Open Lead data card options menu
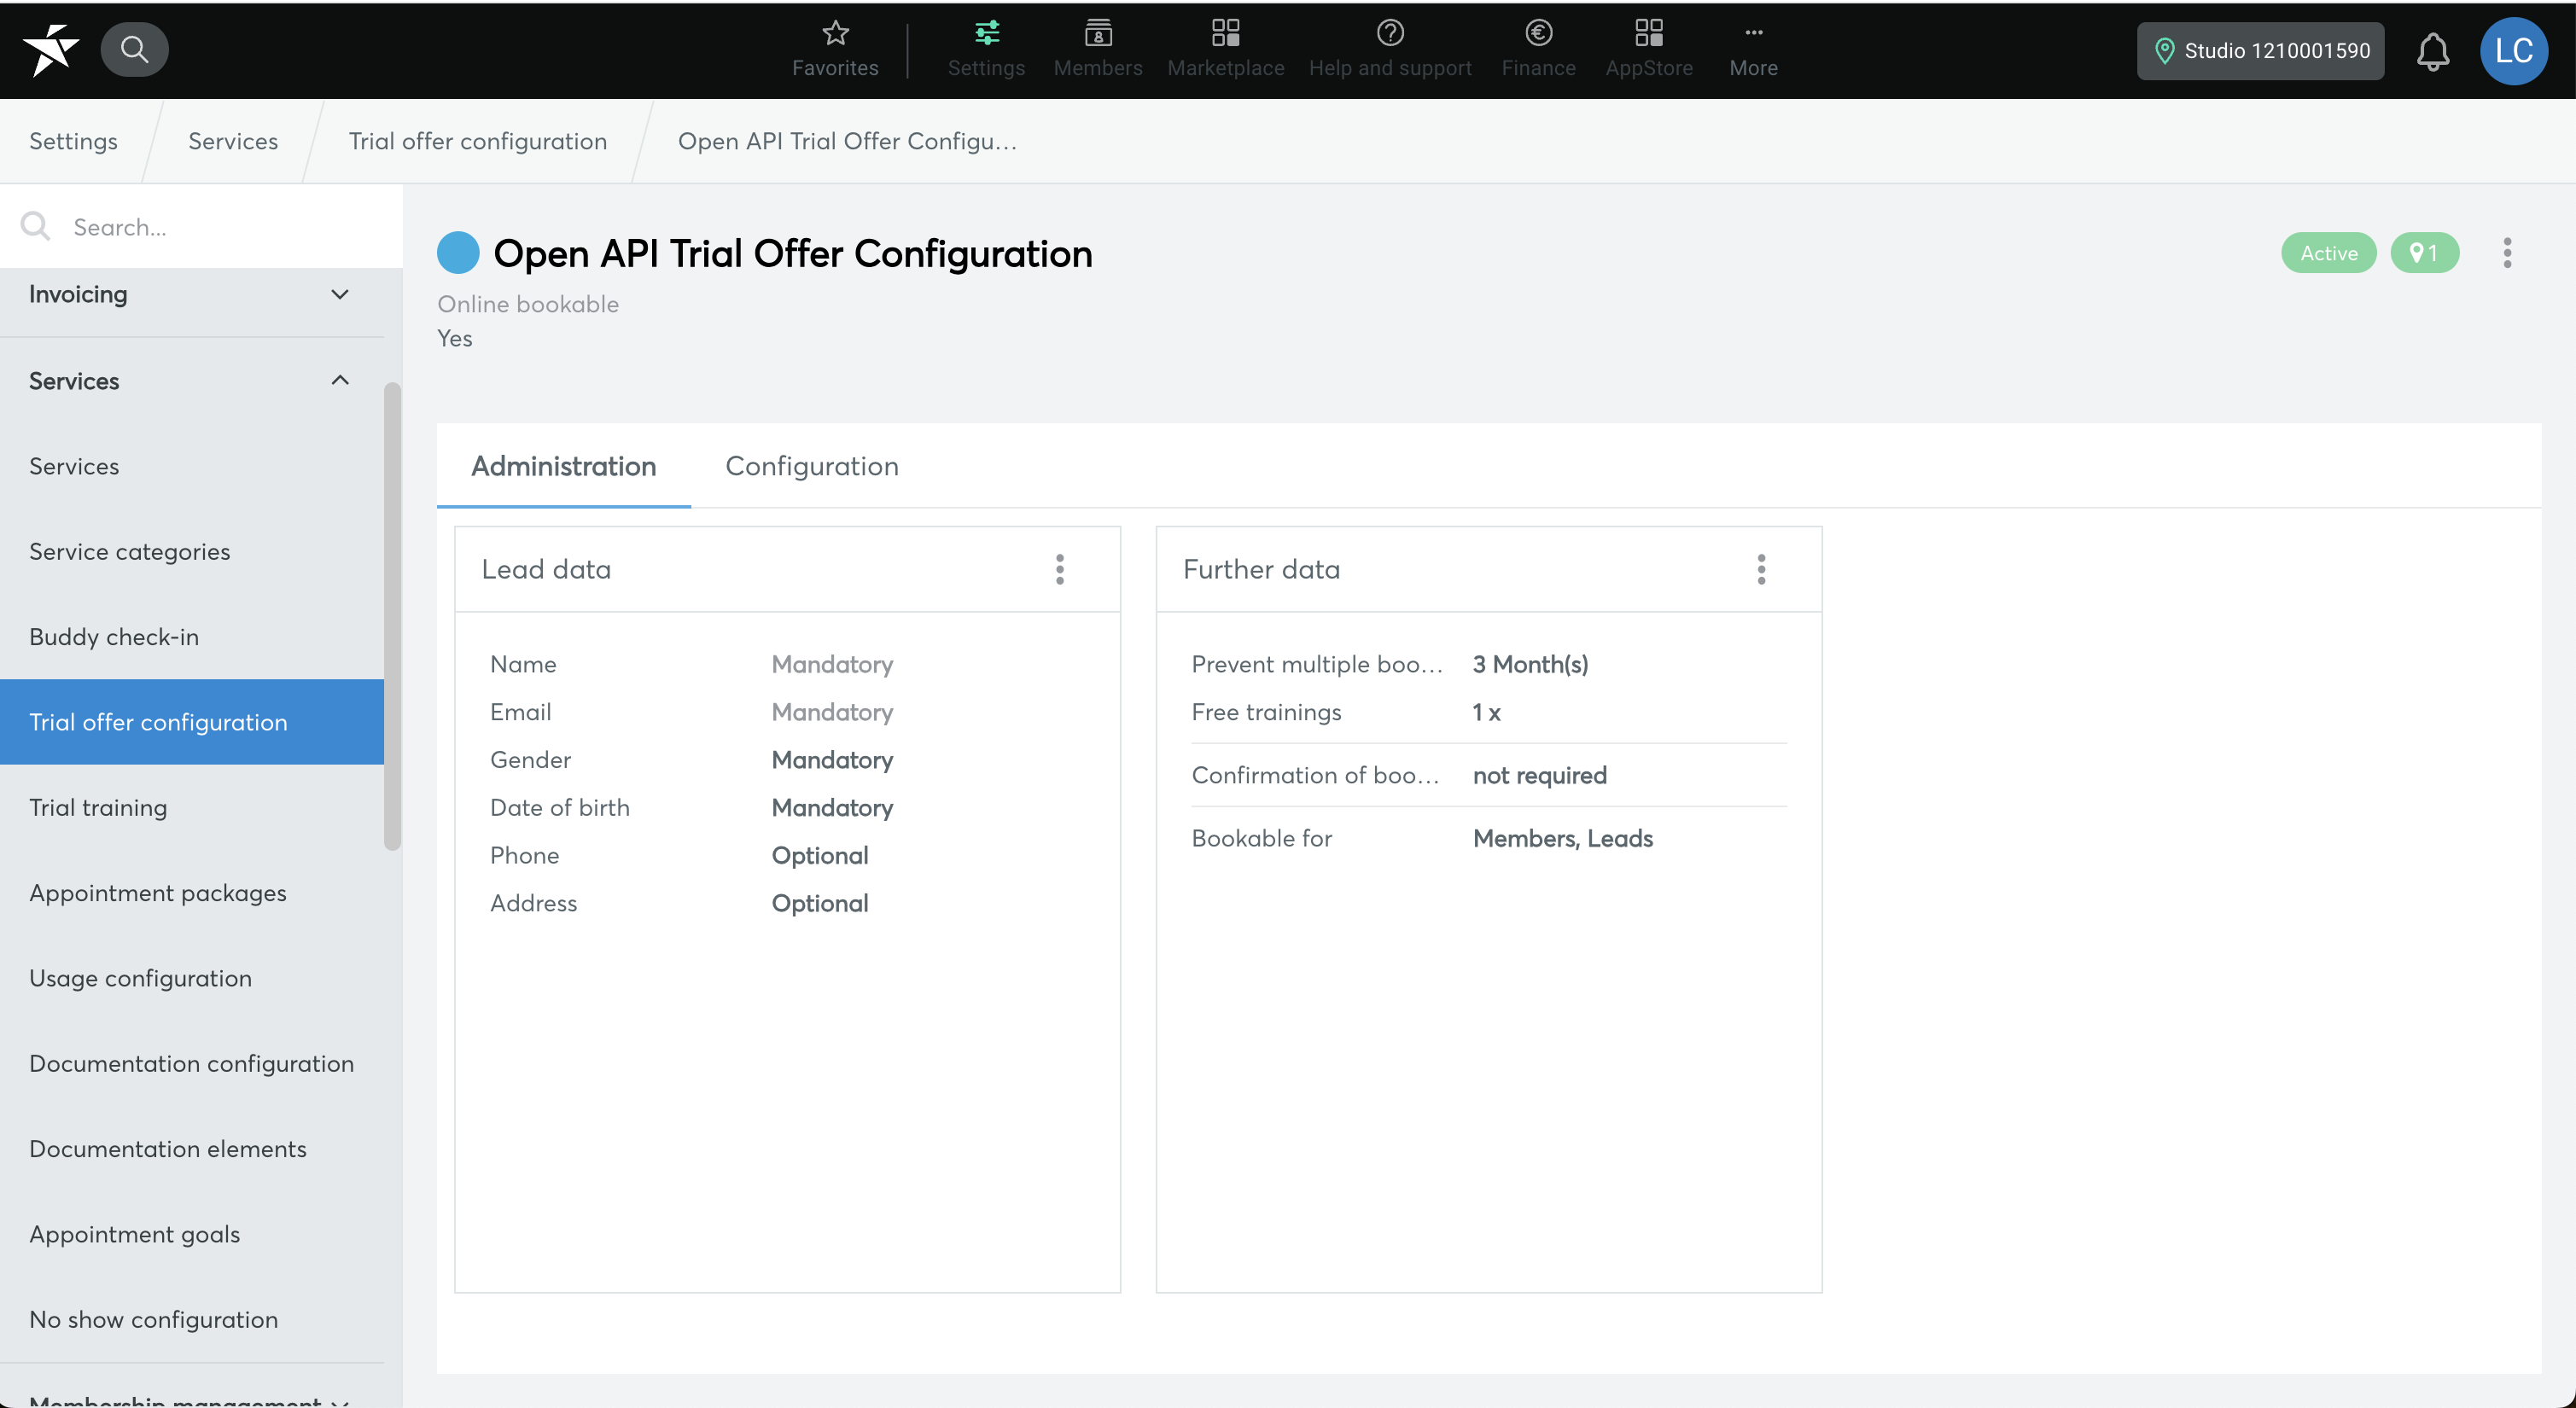This screenshot has height=1408, width=2576. pyautogui.click(x=1060, y=569)
